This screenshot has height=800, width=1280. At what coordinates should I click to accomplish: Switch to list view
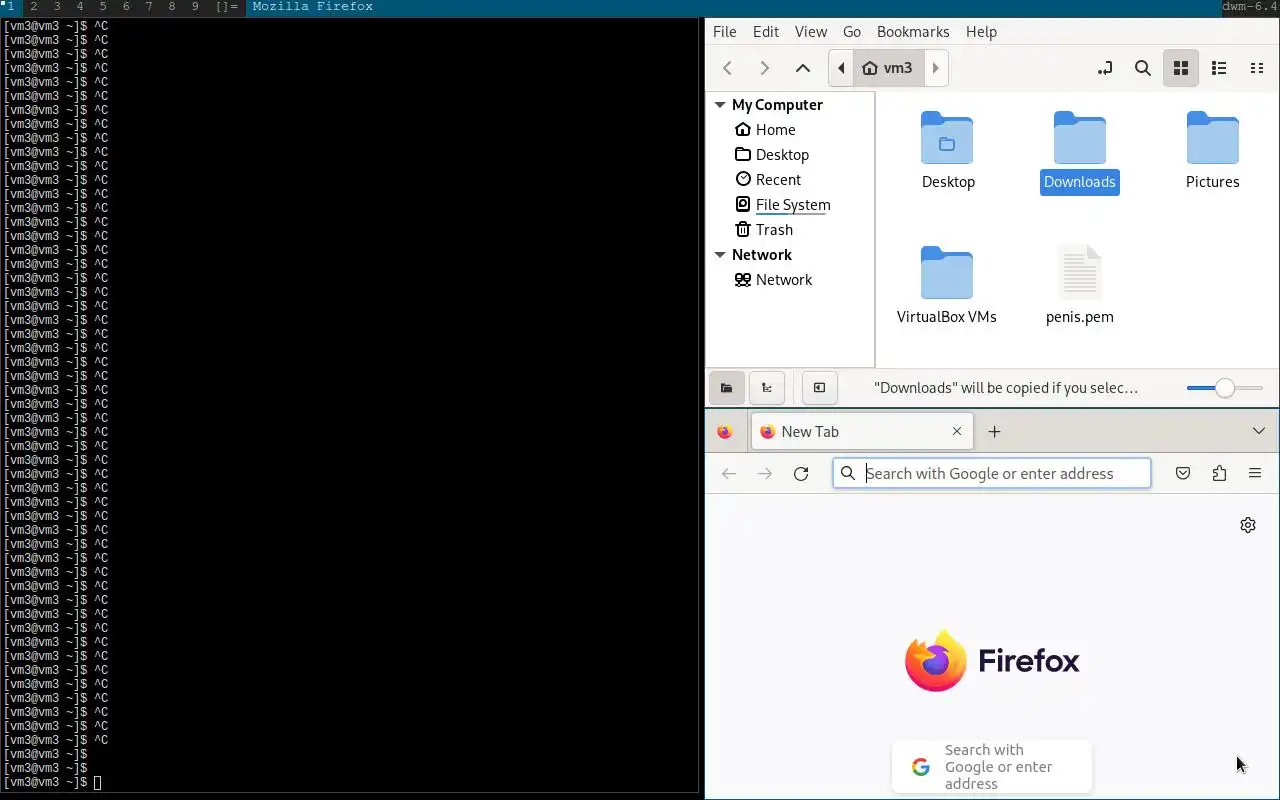(x=1219, y=68)
